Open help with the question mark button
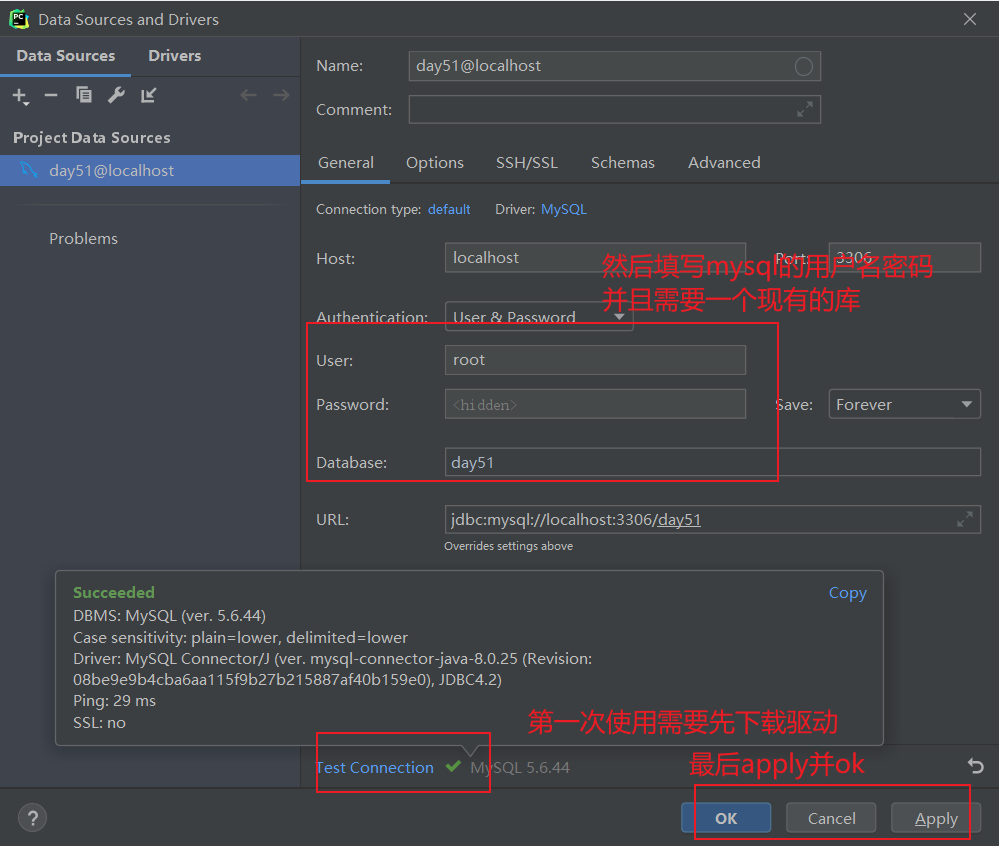 [32, 818]
